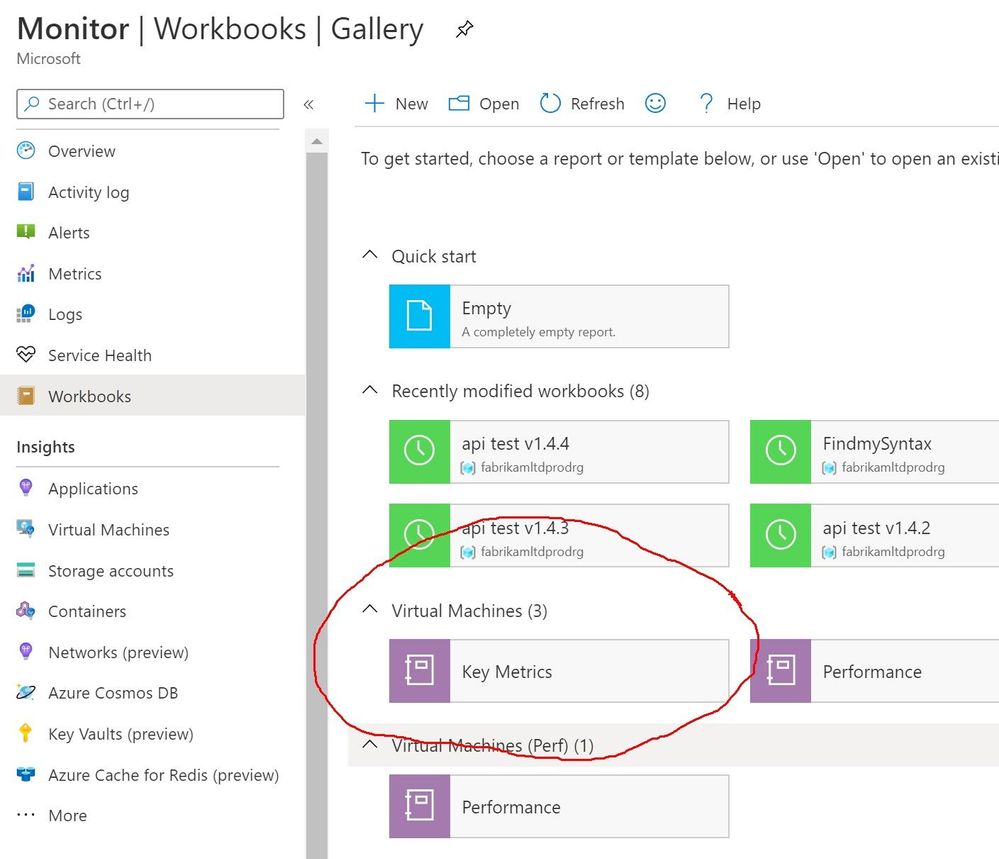This screenshot has width=999, height=859.
Task: Click the Containers cluster icon
Action: [25, 610]
